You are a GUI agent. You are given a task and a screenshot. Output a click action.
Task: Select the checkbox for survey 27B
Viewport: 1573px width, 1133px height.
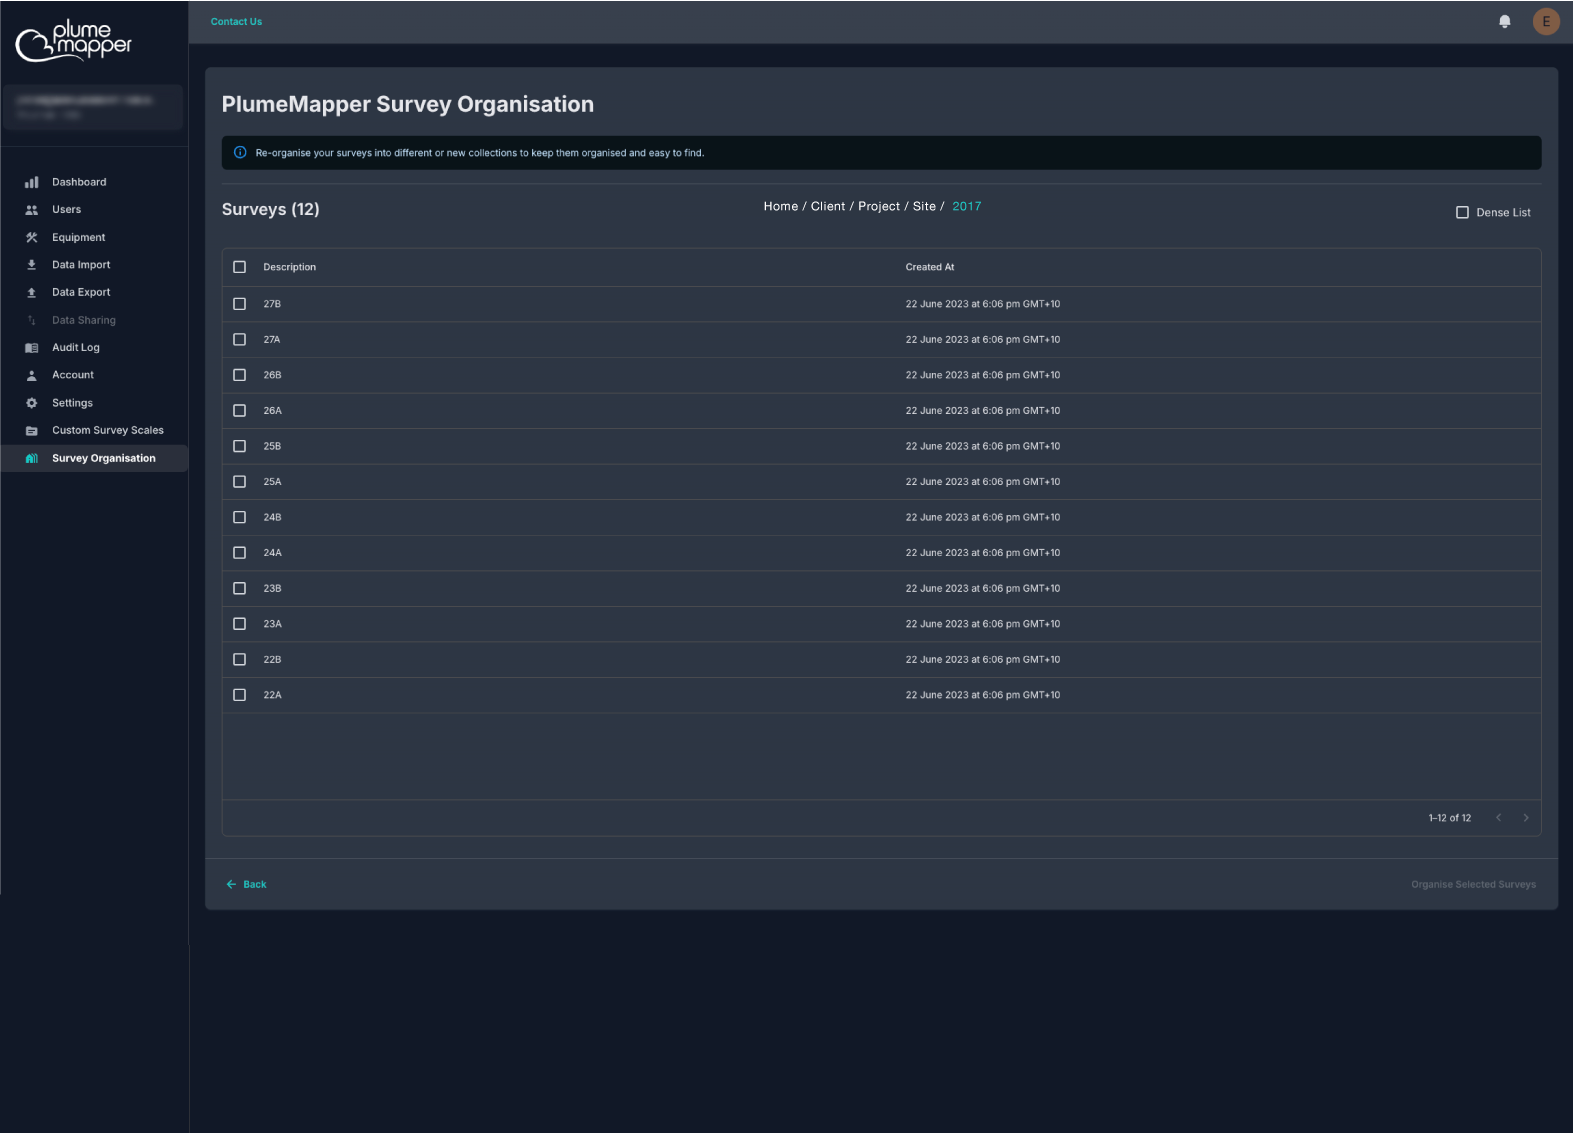(x=240, y=304)
